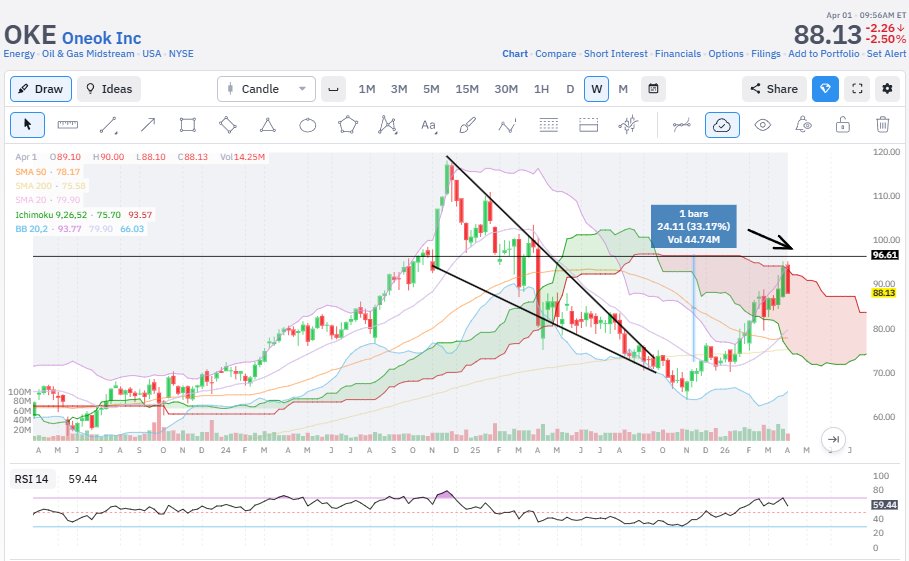This screenshot has height=561, width=909.
Task: Click the blue diamond premium button
Action: [826, 89]
